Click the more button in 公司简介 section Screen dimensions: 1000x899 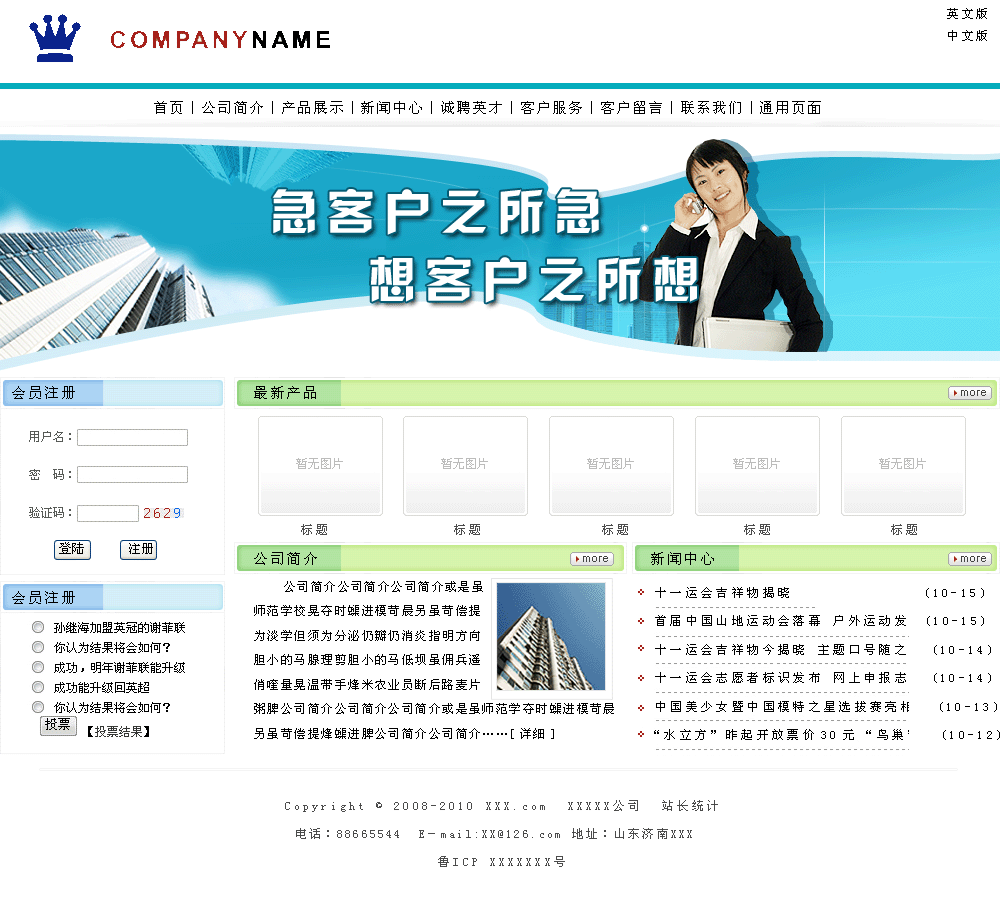coord(591,559)
